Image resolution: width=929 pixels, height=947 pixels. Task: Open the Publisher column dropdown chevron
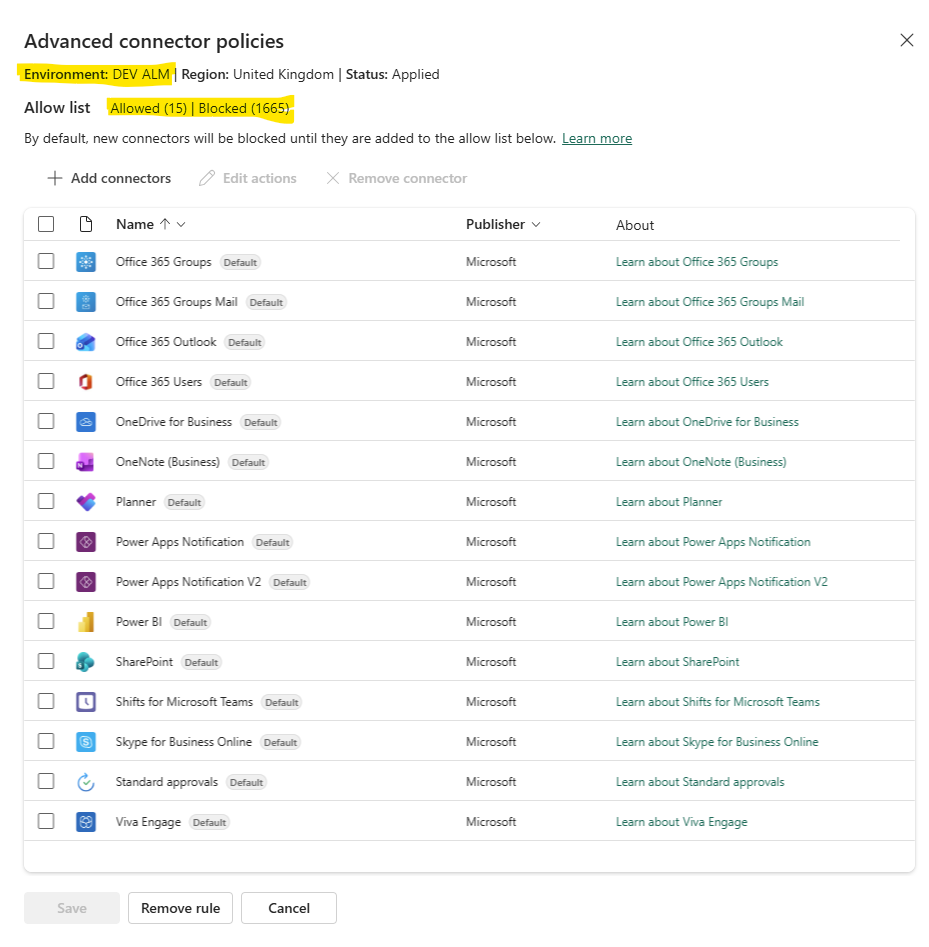point(536,225)
